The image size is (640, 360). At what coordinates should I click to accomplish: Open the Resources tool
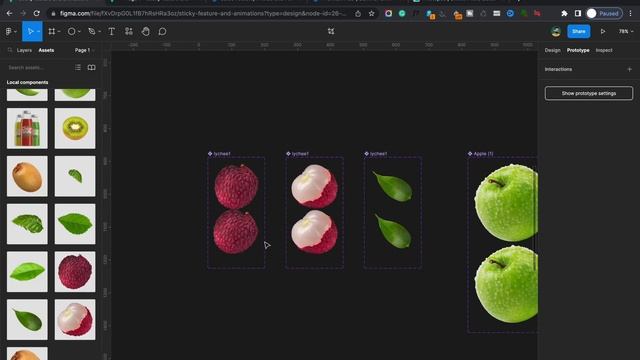tap(129, 31)
